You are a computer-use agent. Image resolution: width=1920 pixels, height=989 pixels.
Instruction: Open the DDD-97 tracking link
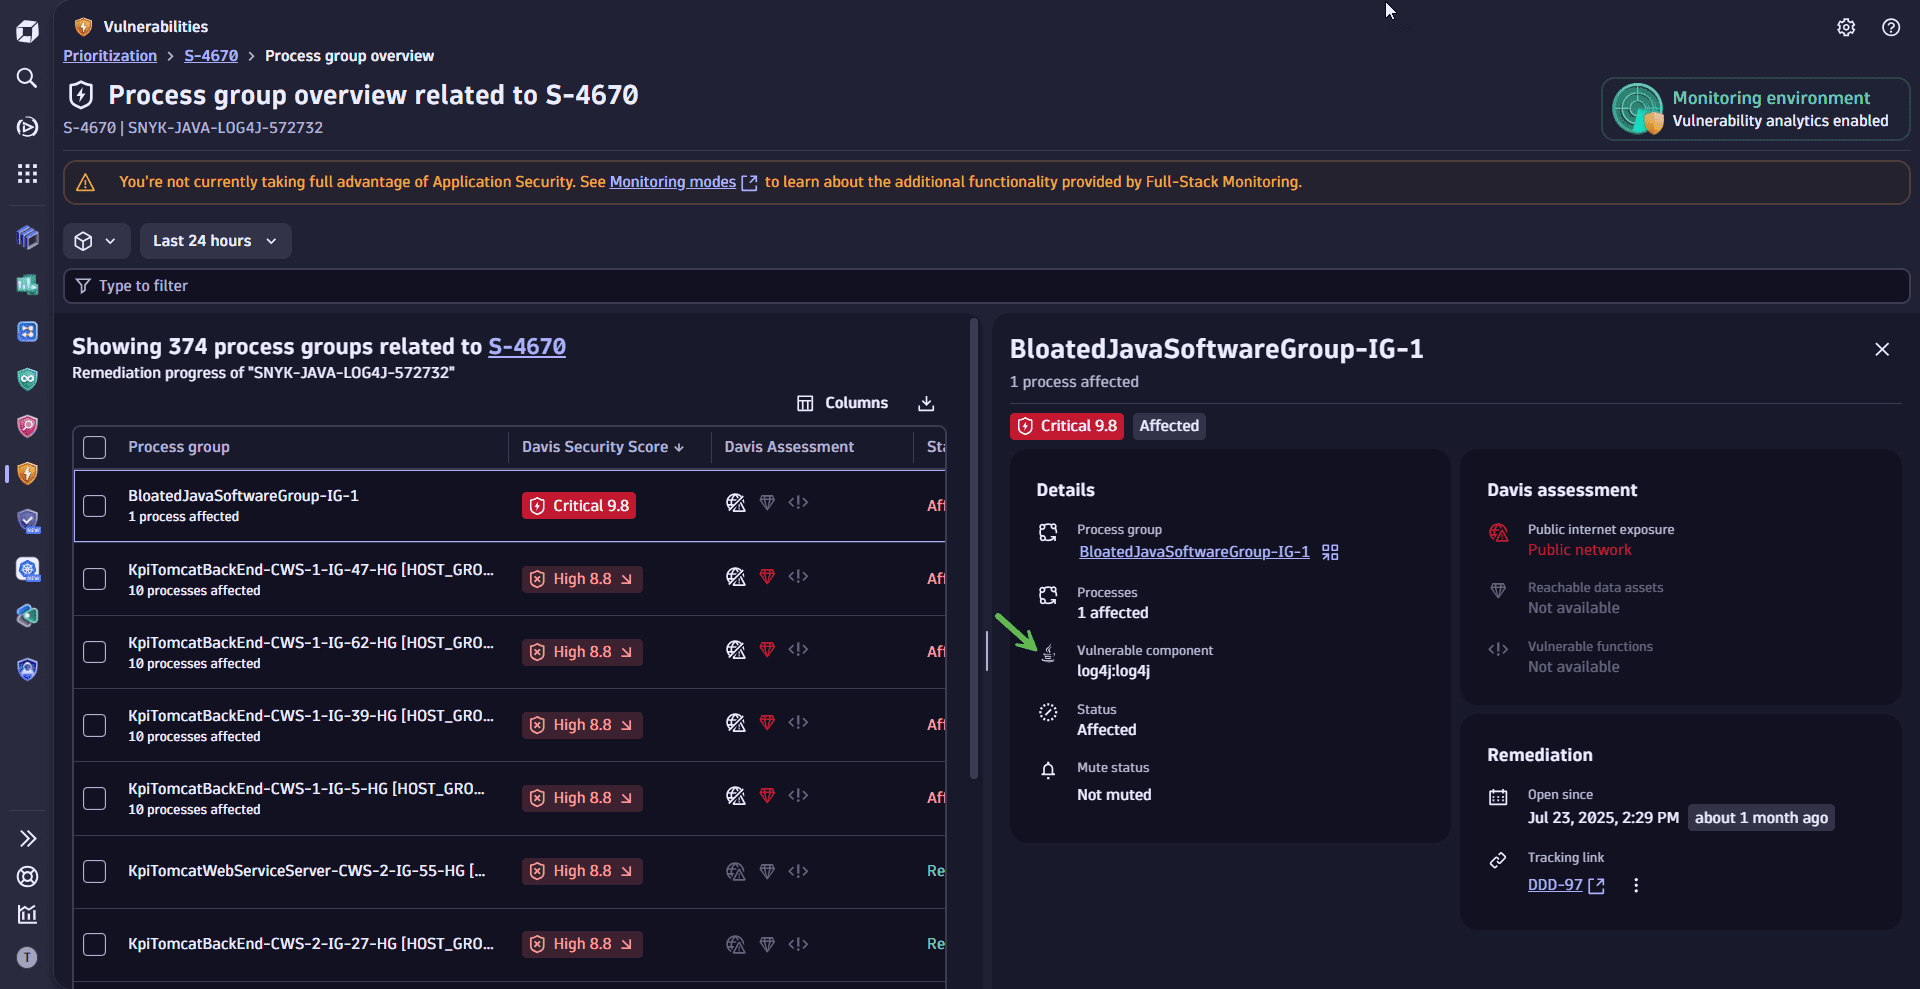1565,885
